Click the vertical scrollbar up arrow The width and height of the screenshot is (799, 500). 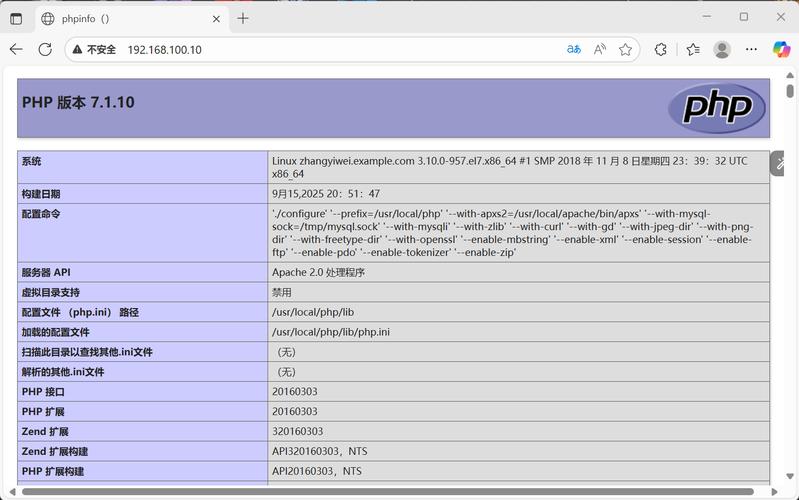(790, 75)
